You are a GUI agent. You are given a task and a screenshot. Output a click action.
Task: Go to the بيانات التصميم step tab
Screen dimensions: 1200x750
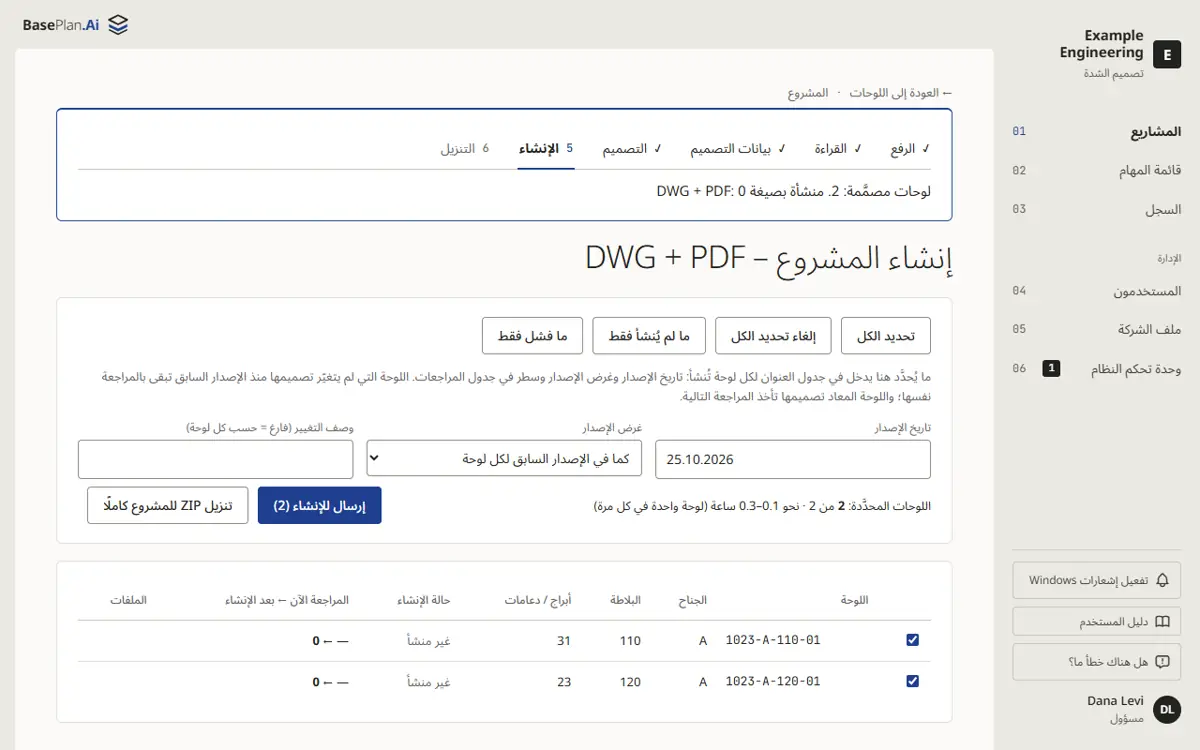(738, 149)
